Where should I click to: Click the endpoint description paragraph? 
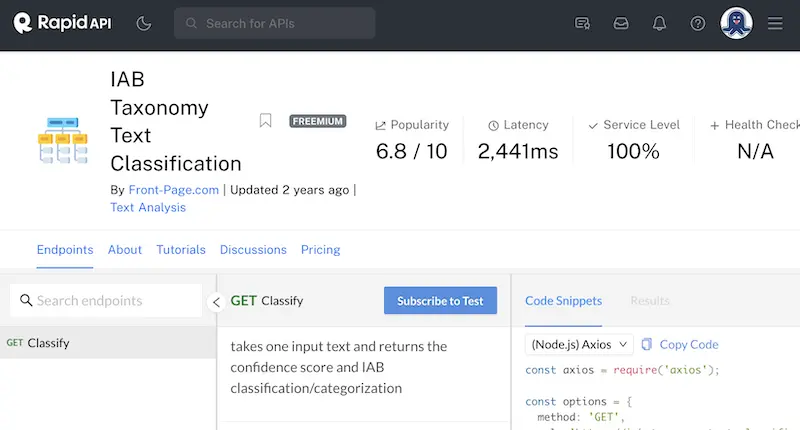(339, 367)
